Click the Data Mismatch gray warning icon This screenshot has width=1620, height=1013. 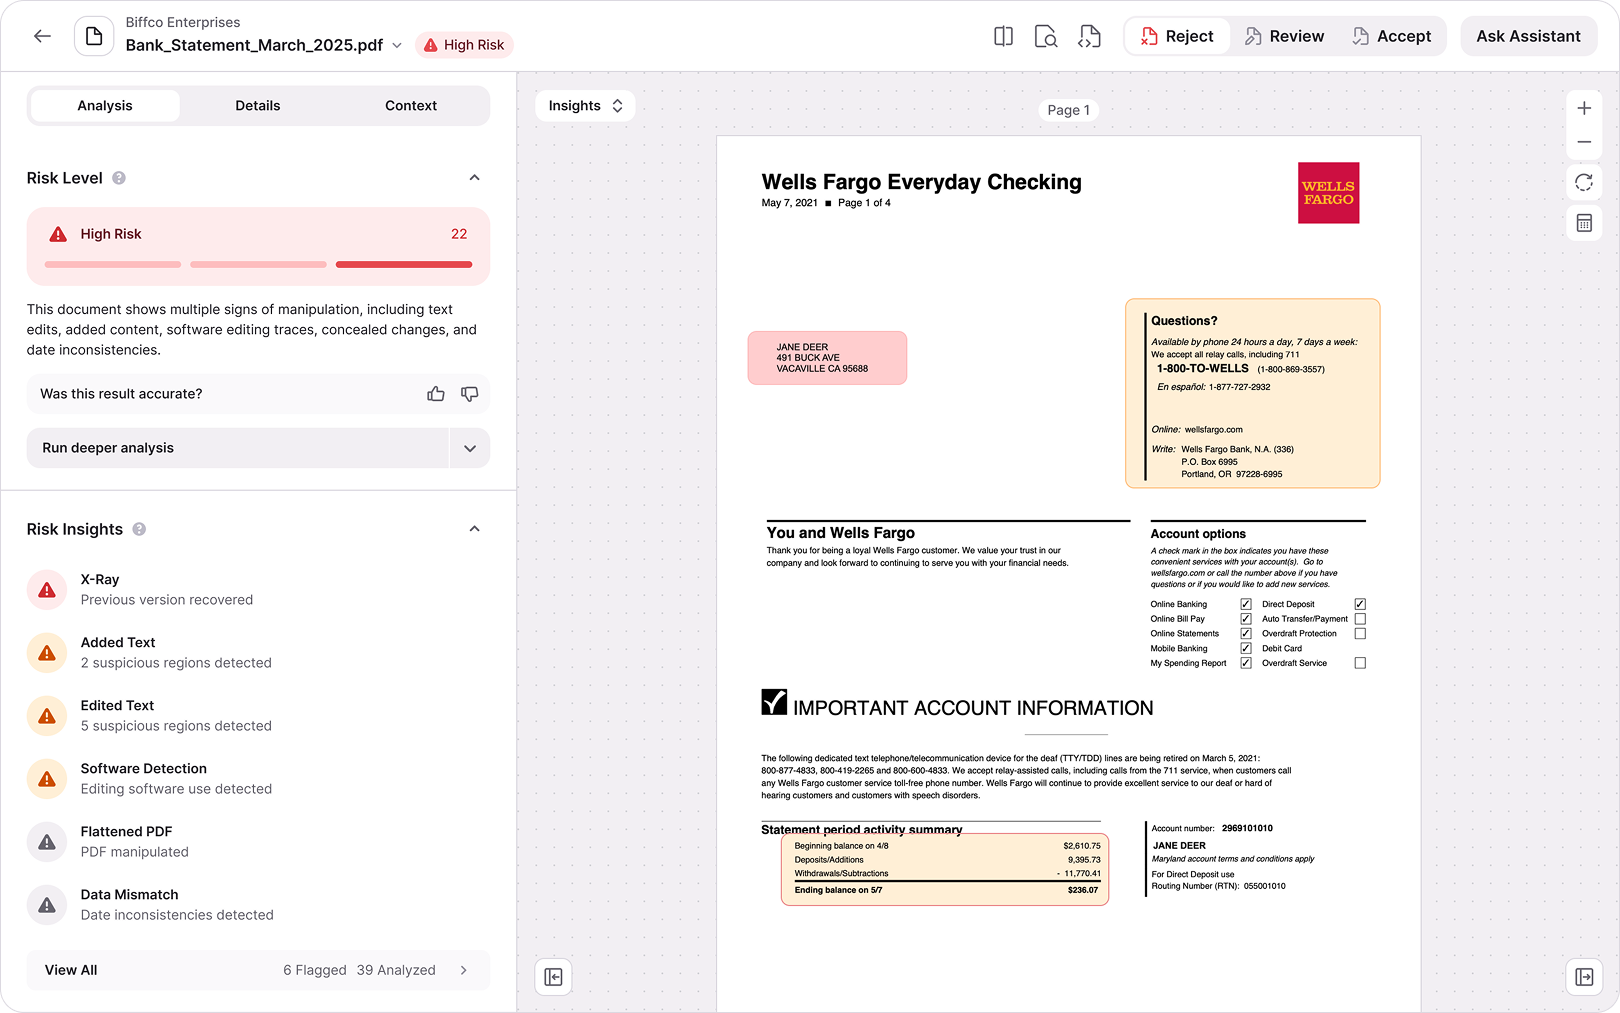pos(47,905)
